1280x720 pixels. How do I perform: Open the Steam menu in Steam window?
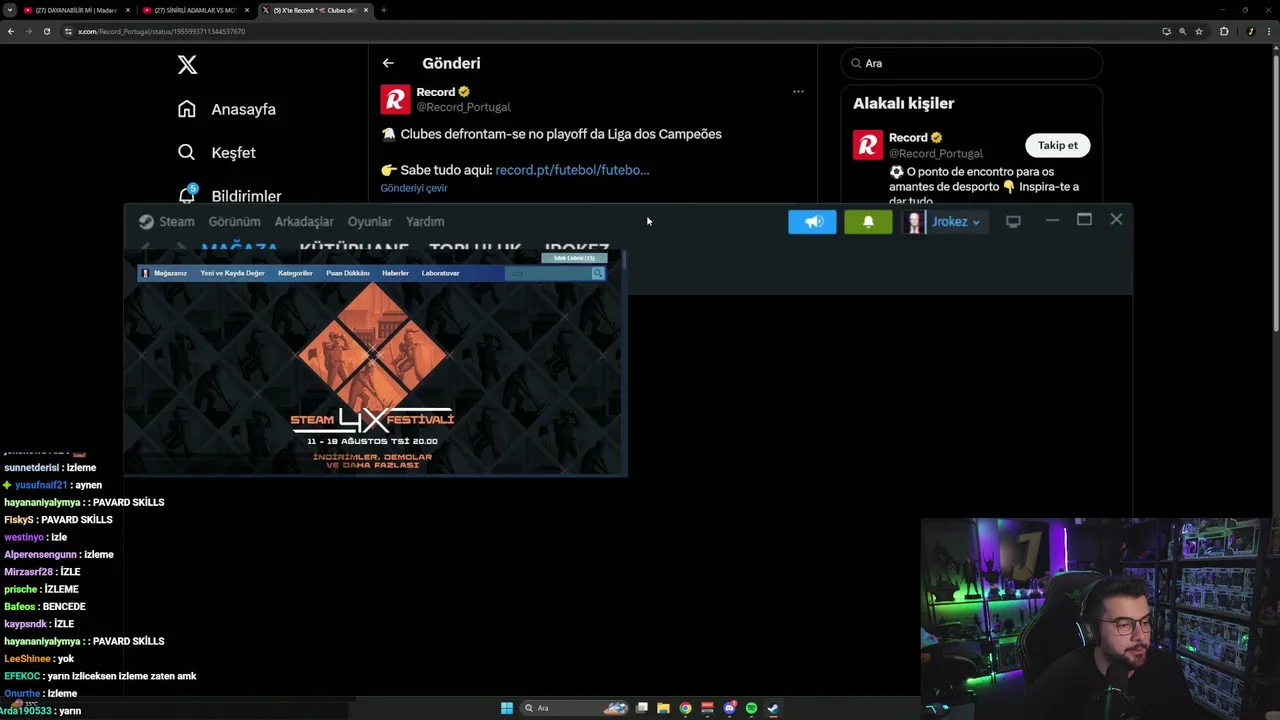167,222
